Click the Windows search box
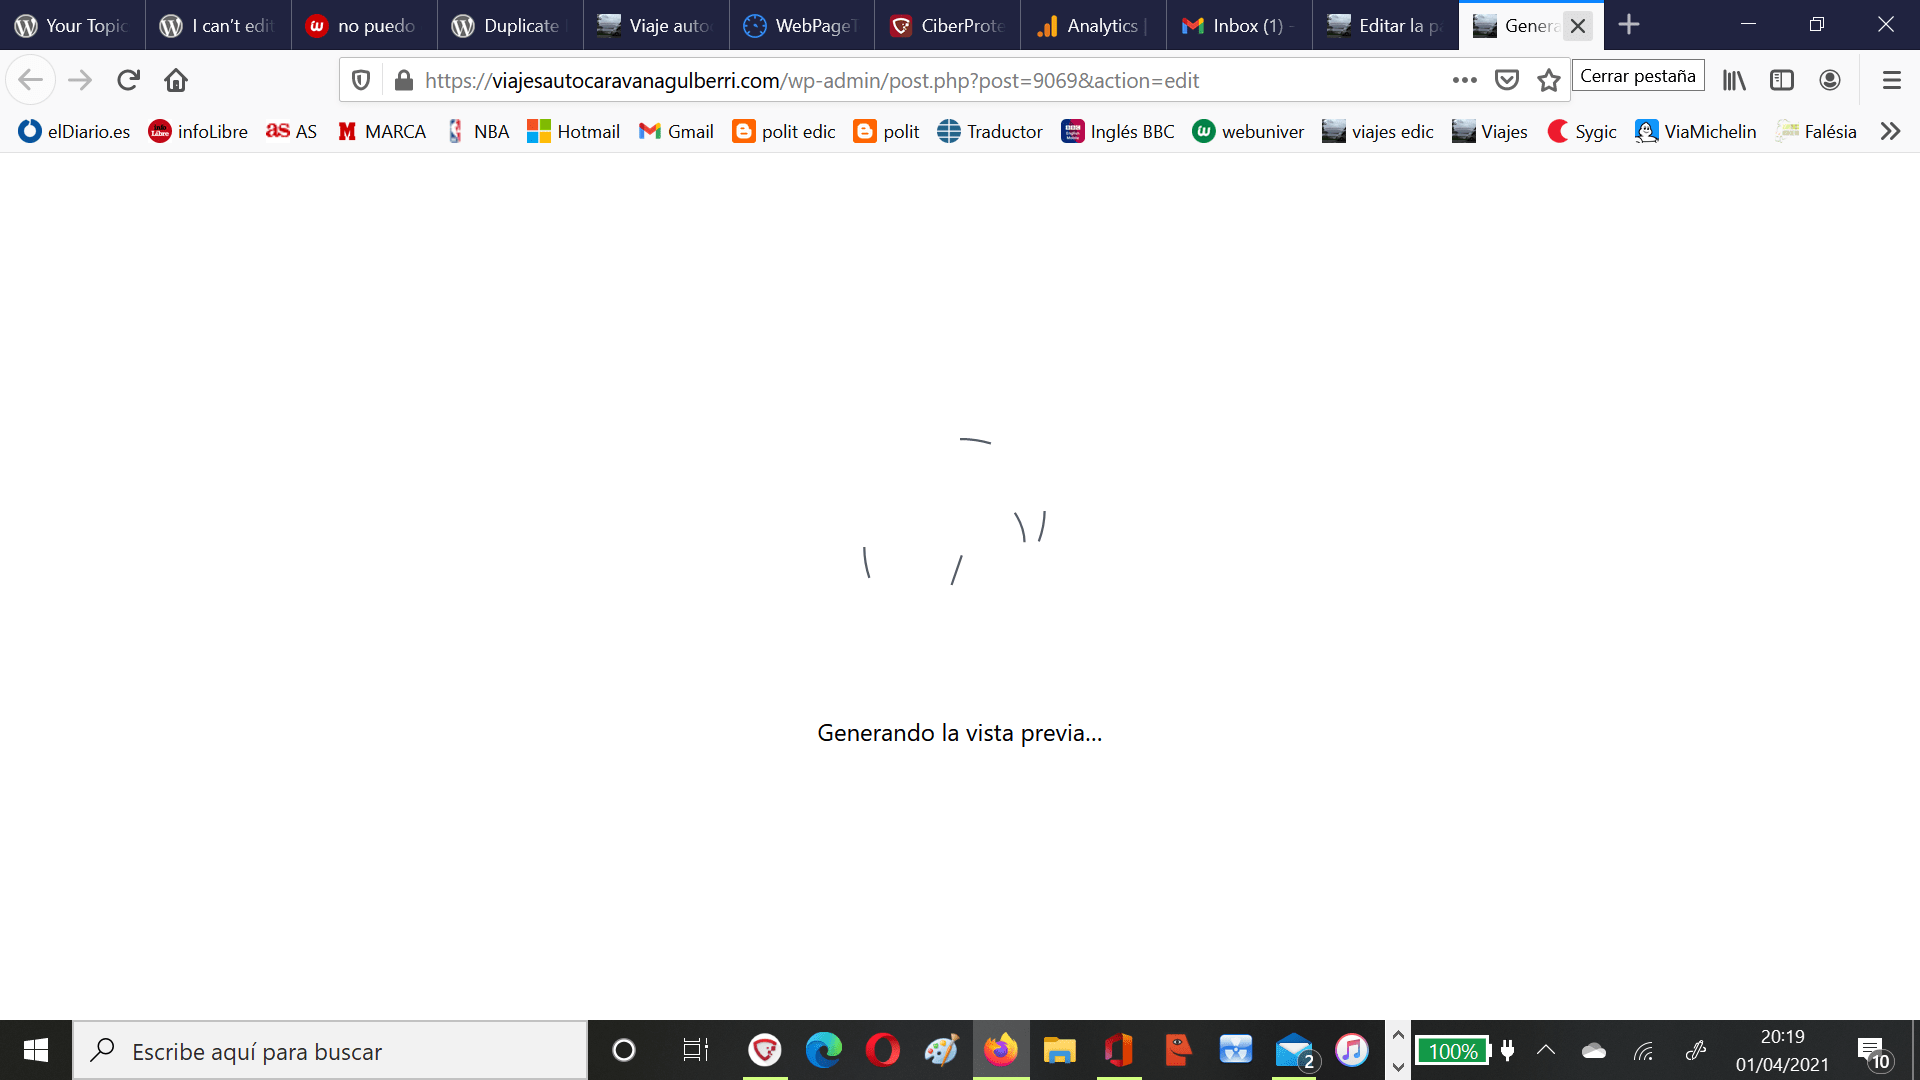The width and height of the screenshot is (1920, 1080). coord(330,1050)
